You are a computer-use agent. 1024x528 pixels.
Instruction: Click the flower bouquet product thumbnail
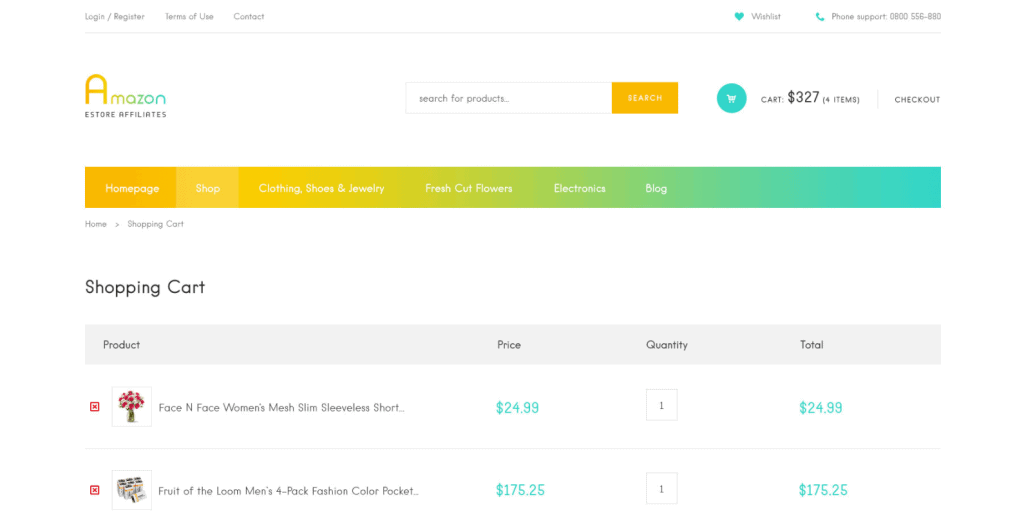coord(131,406)
